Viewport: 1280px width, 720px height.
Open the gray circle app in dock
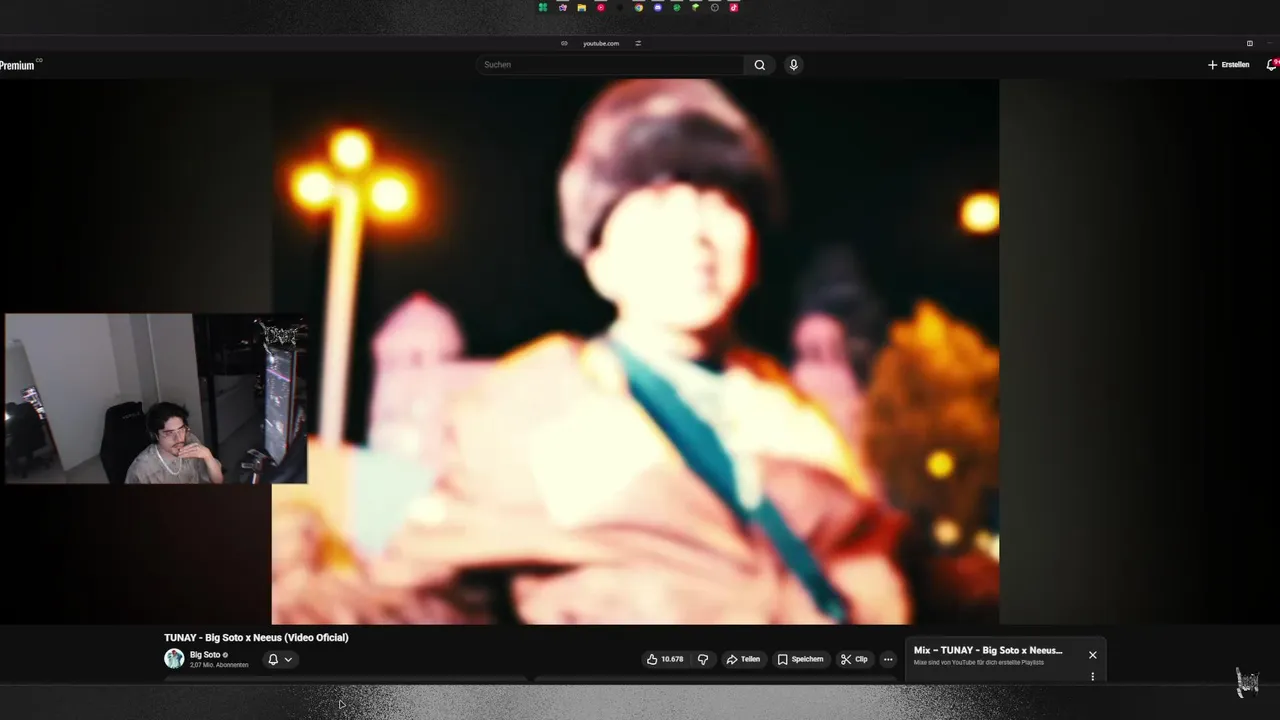click(715, 7)
